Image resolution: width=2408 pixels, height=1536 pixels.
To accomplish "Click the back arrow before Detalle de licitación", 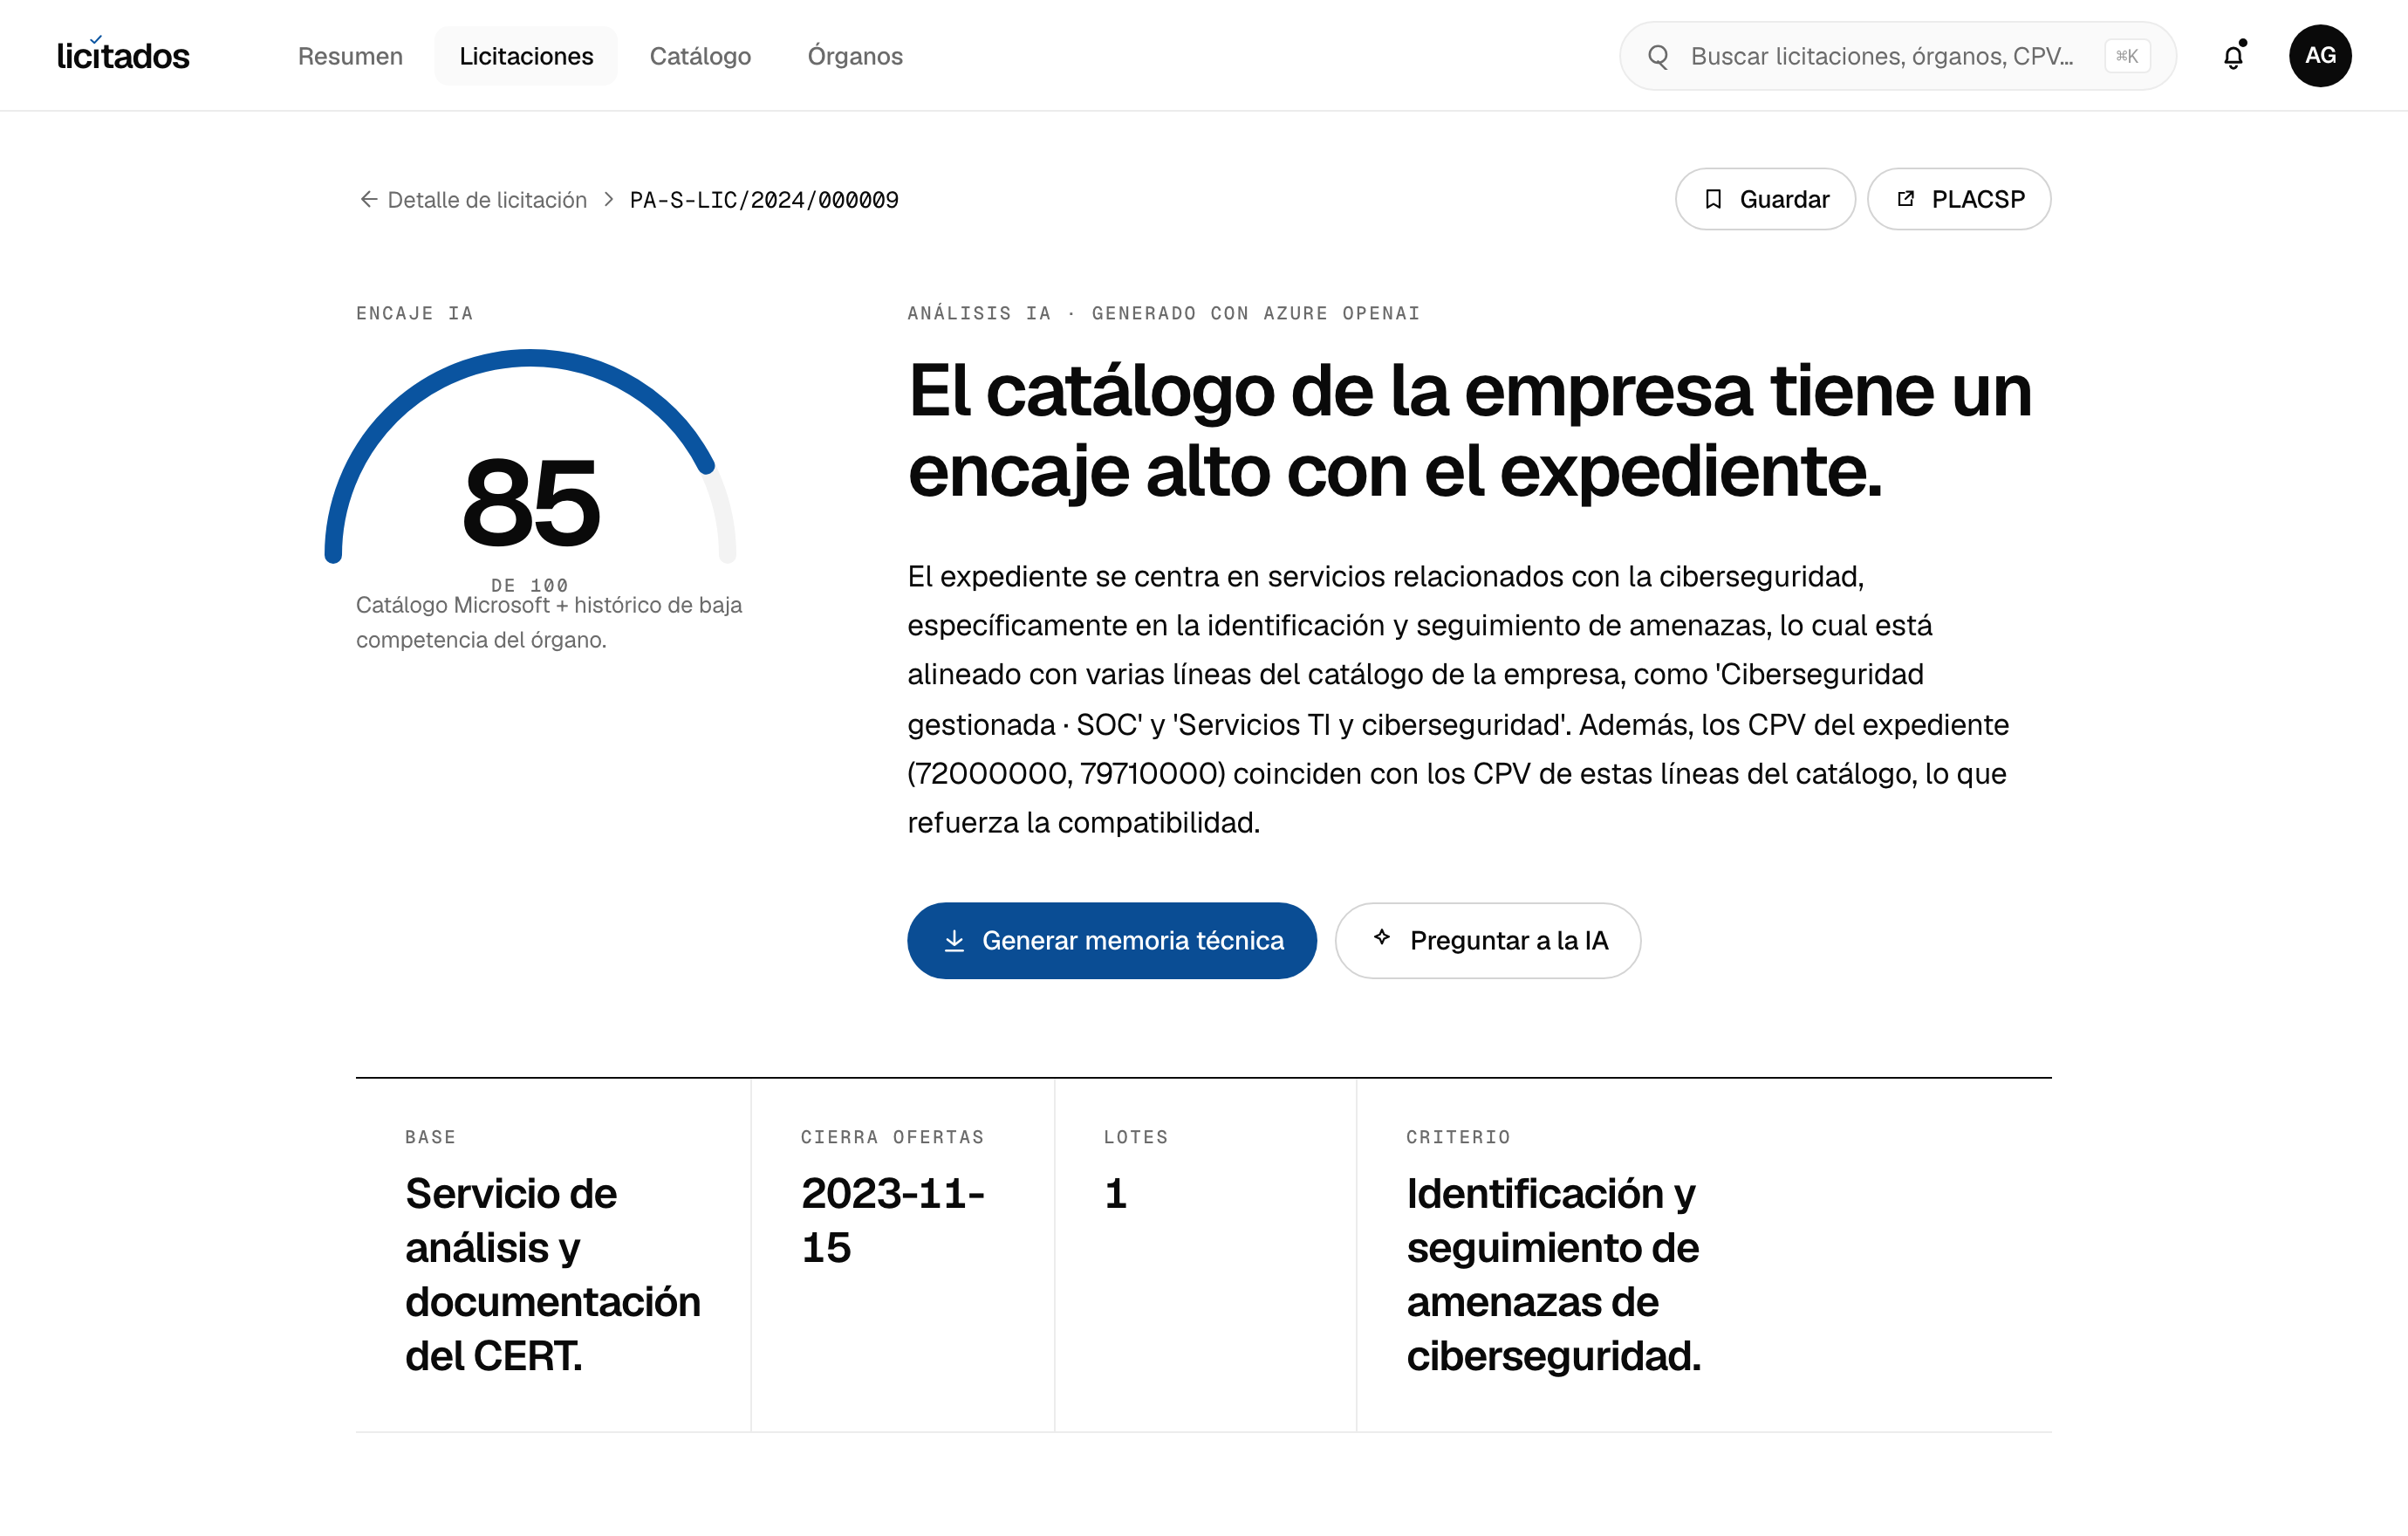I will 368,199.
